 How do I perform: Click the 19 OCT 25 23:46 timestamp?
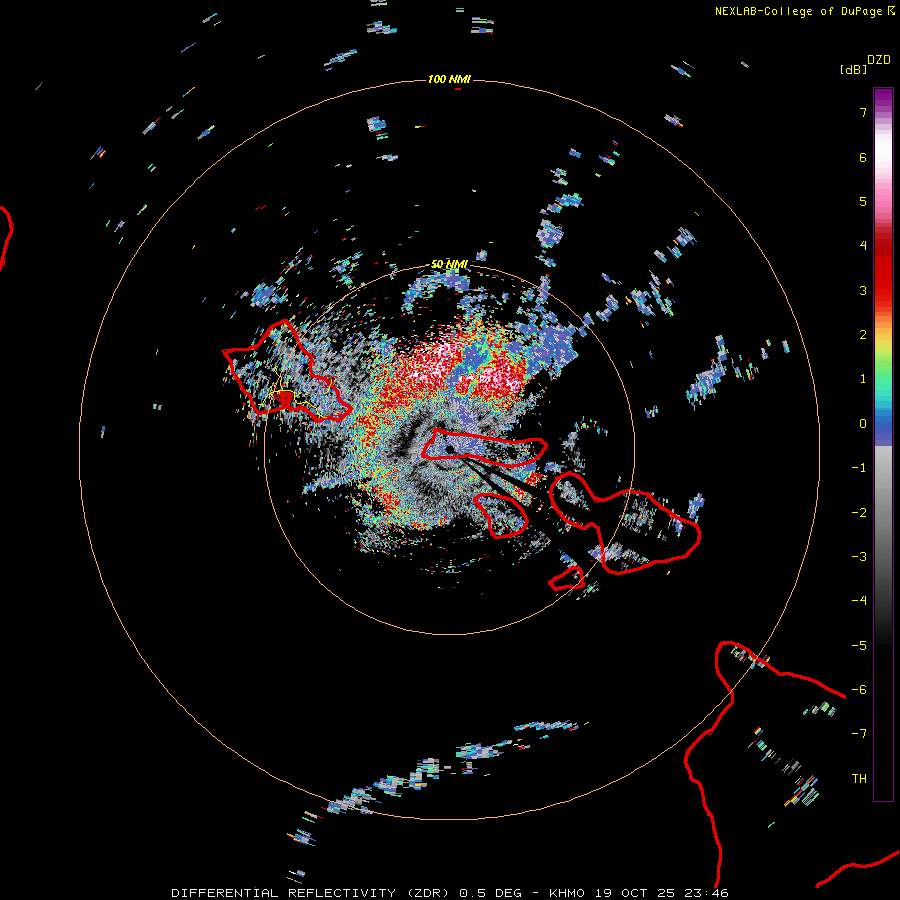coord(662,893)
